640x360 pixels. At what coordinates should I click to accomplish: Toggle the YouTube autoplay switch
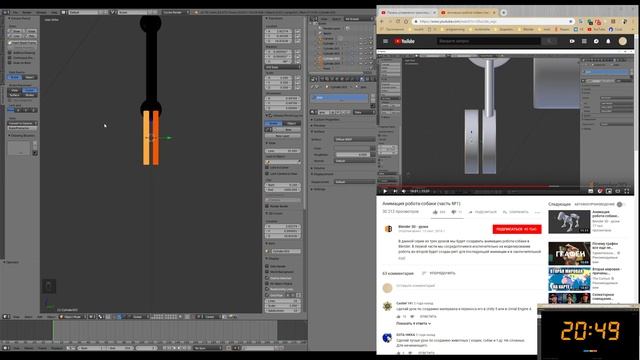point(621,204)
